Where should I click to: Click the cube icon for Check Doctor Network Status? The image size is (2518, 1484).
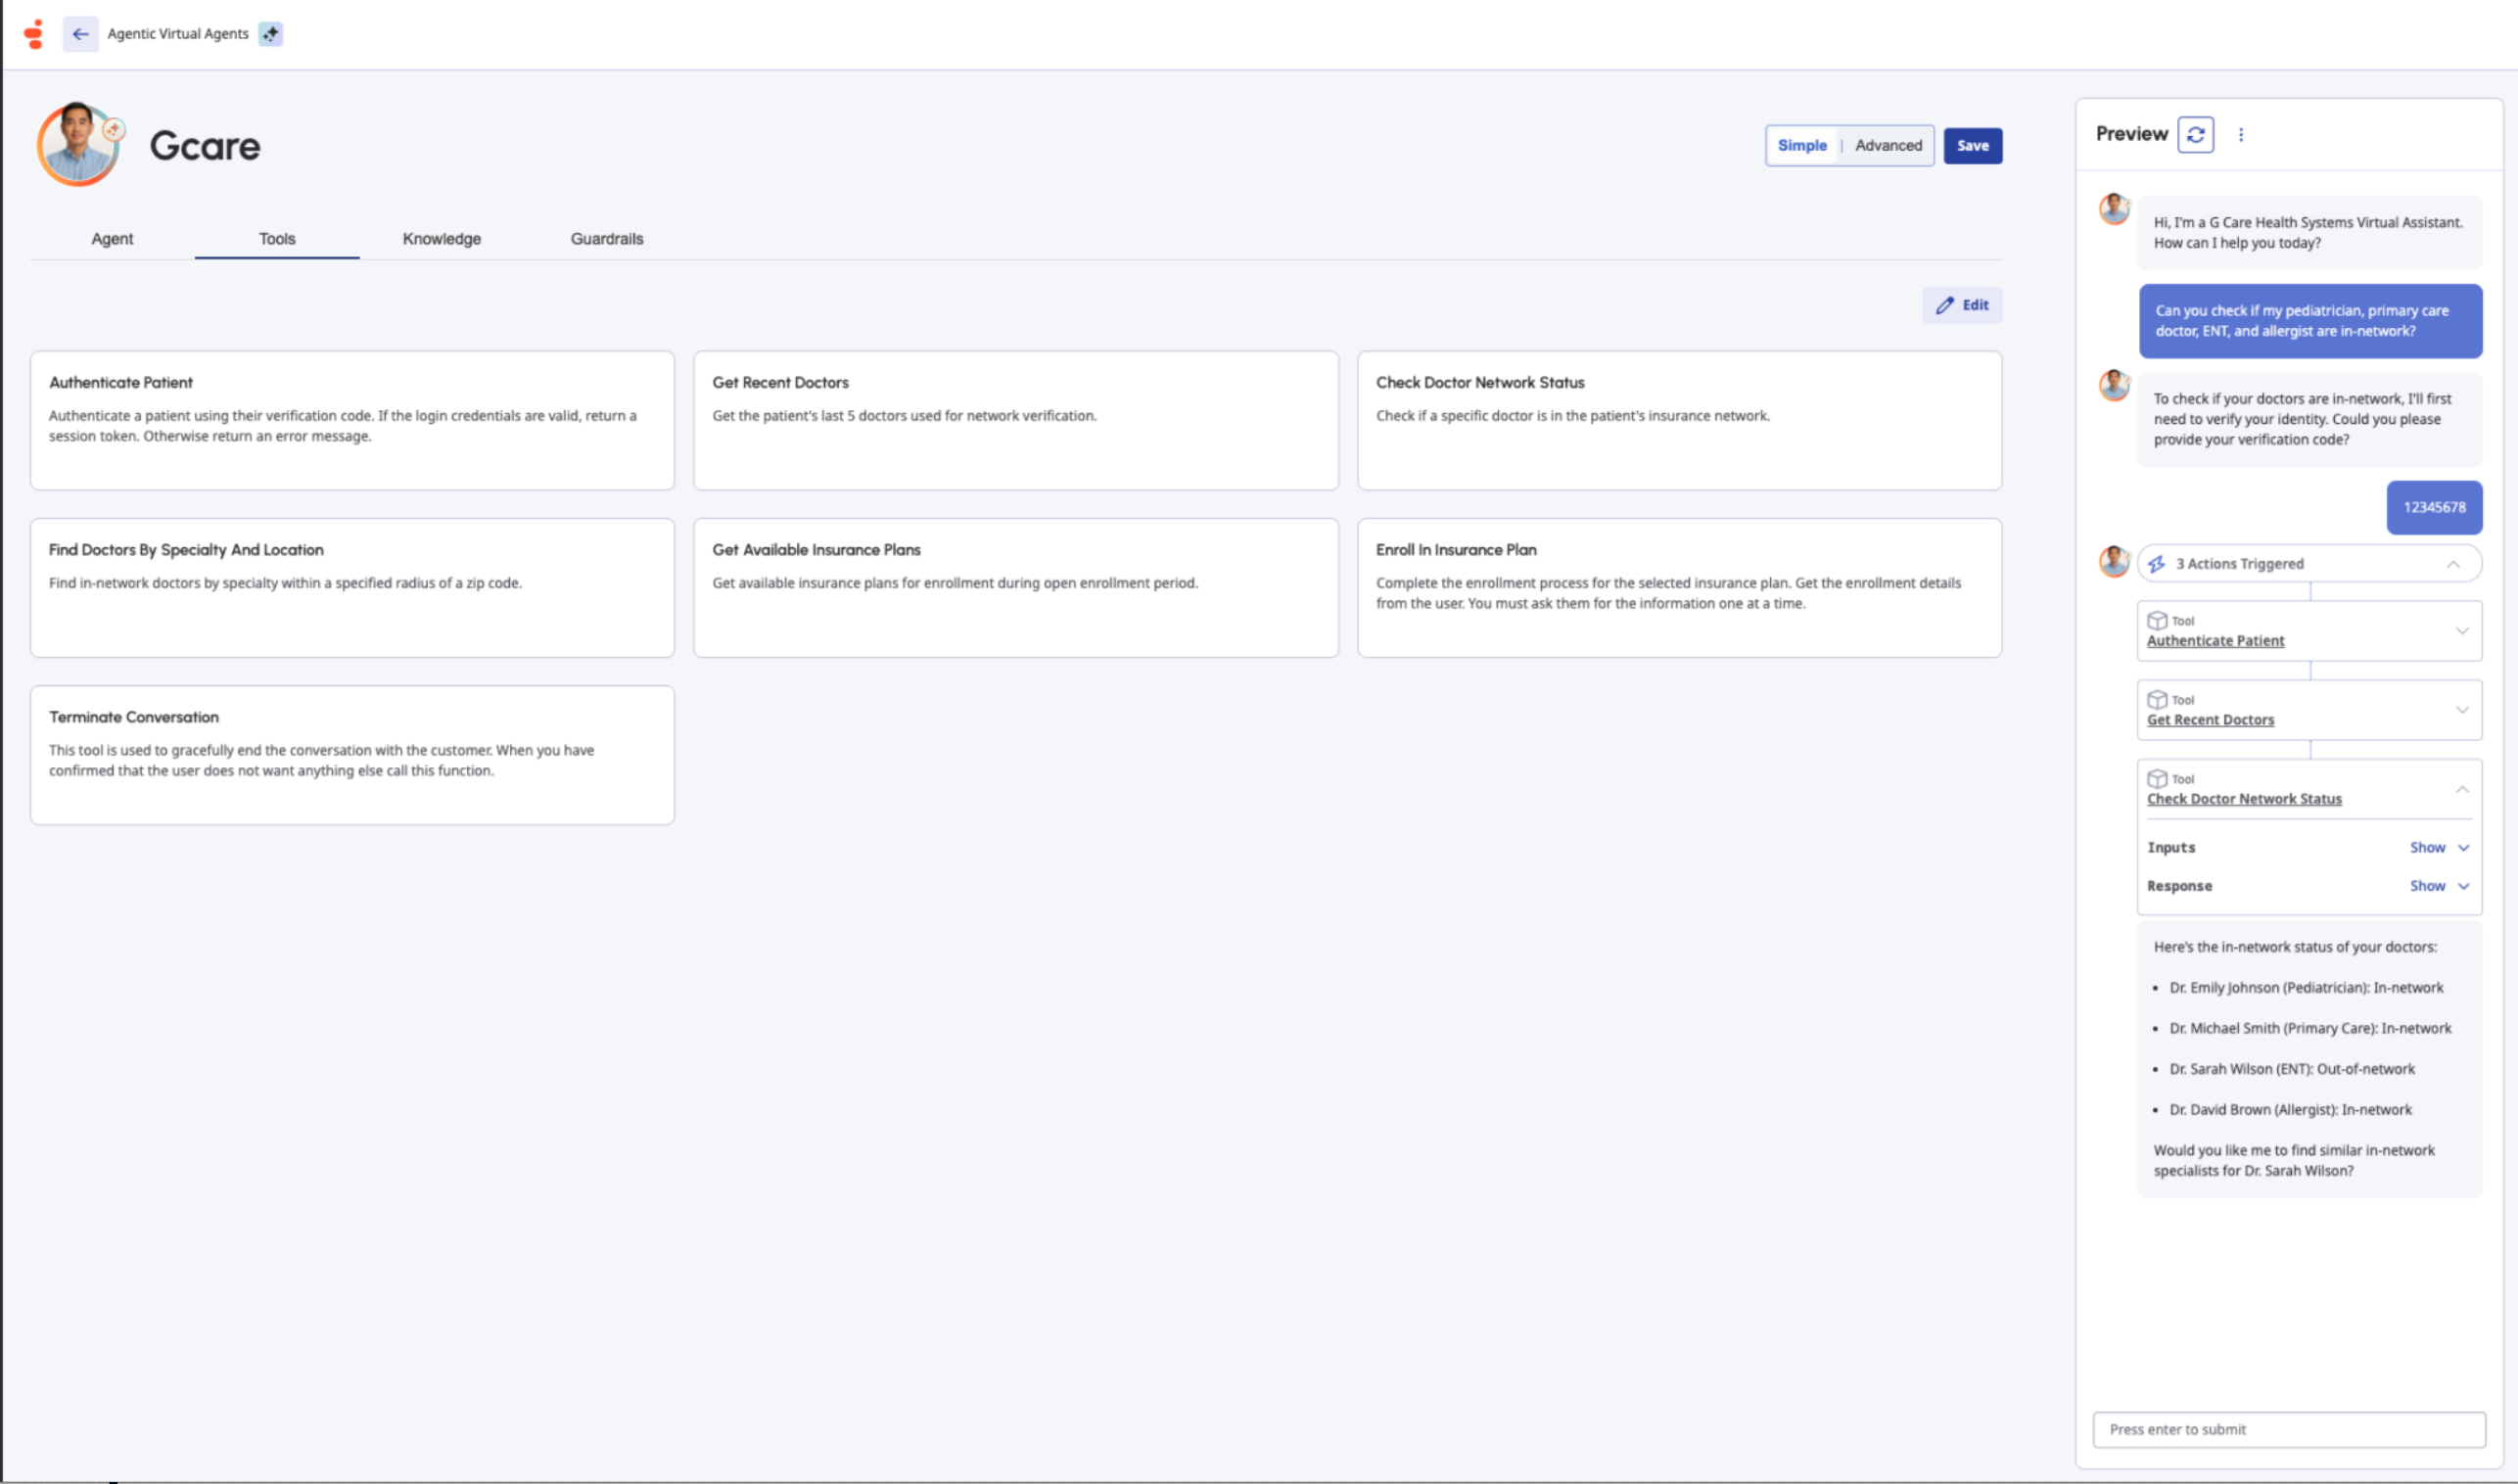tap(2157, 779)
